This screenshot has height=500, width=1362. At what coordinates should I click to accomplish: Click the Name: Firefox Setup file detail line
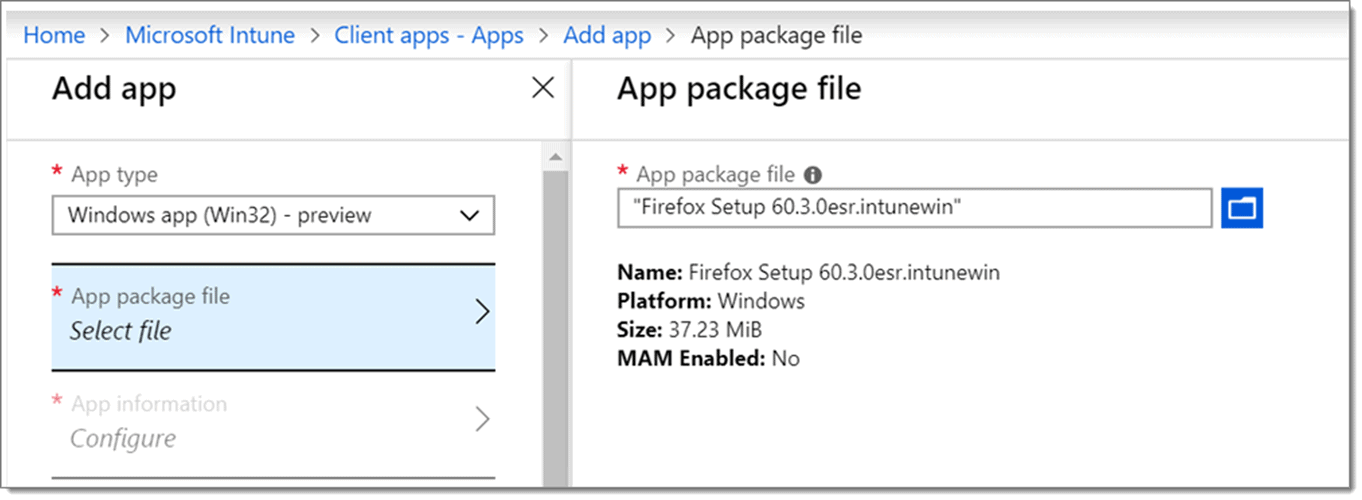pos(808,272)
